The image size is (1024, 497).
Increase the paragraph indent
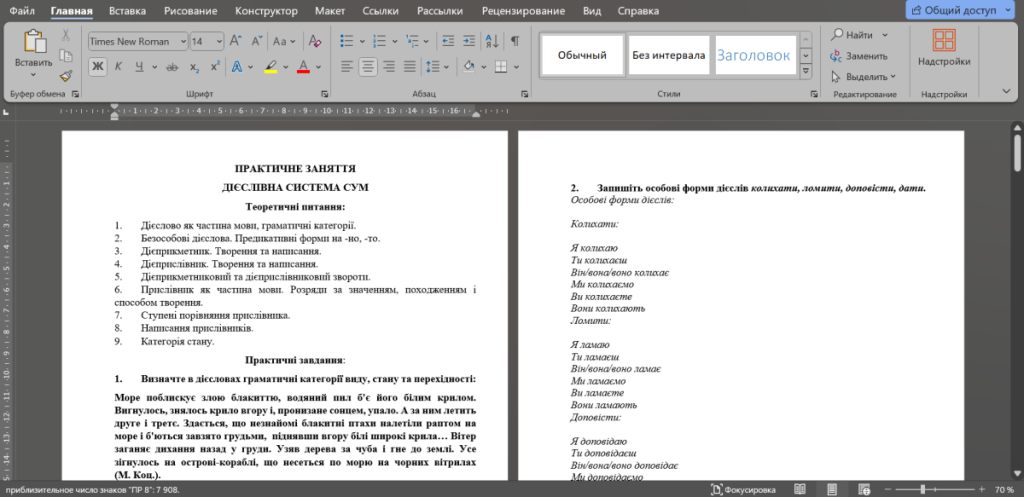tap(468, 42)
